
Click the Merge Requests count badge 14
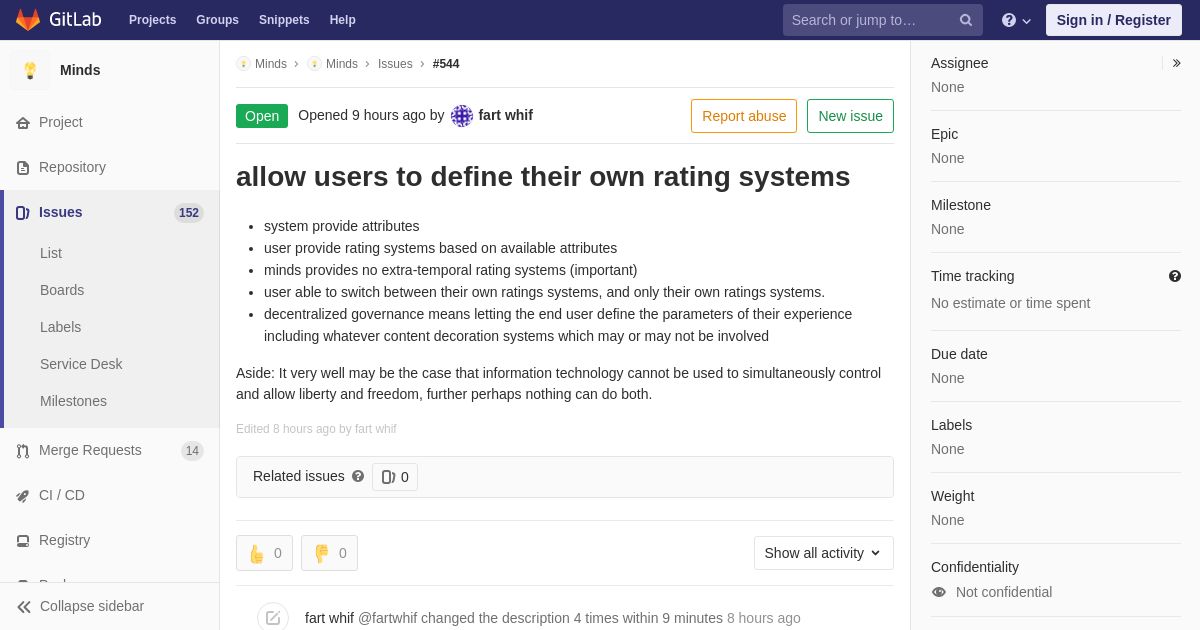192,451
